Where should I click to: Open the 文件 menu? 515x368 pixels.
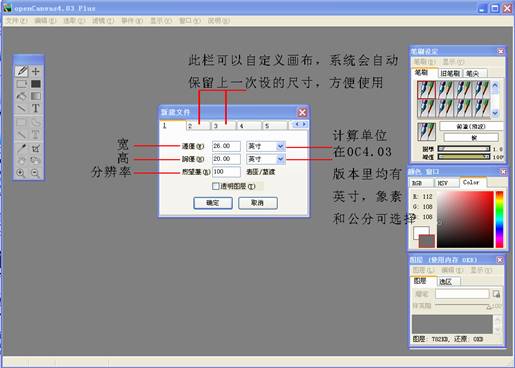tap(16, 21)
